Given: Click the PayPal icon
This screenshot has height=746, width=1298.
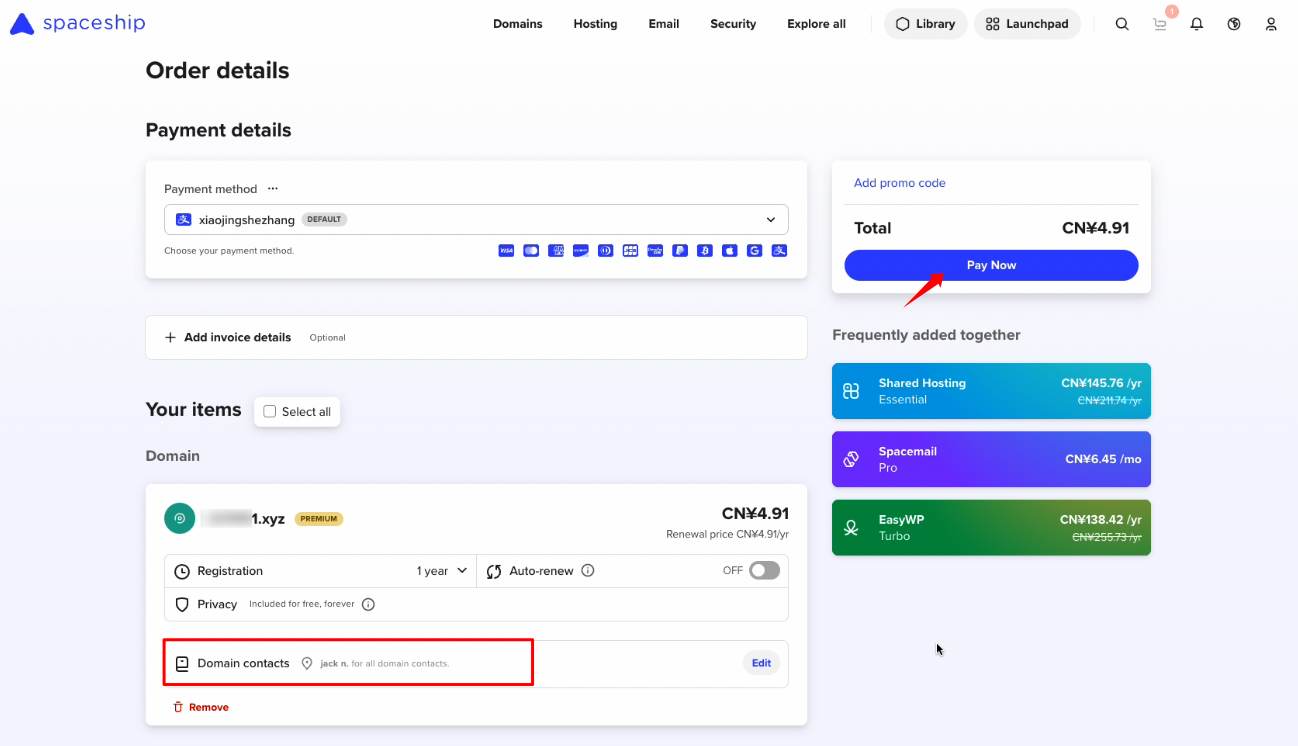Looking at the screenshot, I should [680, 250].
